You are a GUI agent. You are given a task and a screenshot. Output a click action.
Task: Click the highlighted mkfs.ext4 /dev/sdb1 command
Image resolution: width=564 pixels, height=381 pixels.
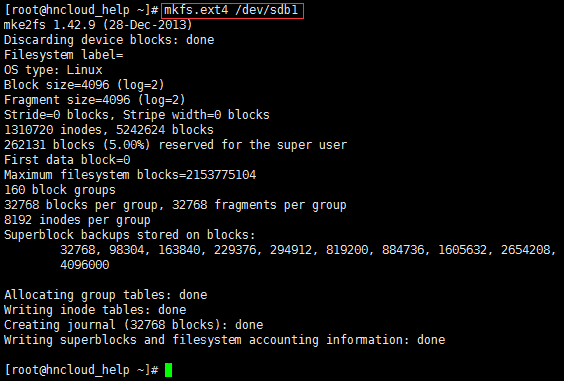tap(232, 10)
